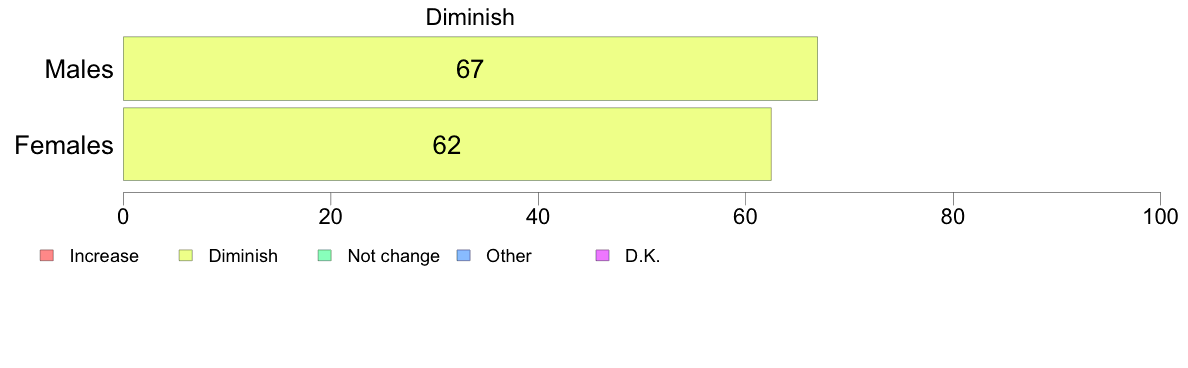Select the Males bar
Image resolution: width=1188 pixels, height=368 pixels.
[471, 68]
